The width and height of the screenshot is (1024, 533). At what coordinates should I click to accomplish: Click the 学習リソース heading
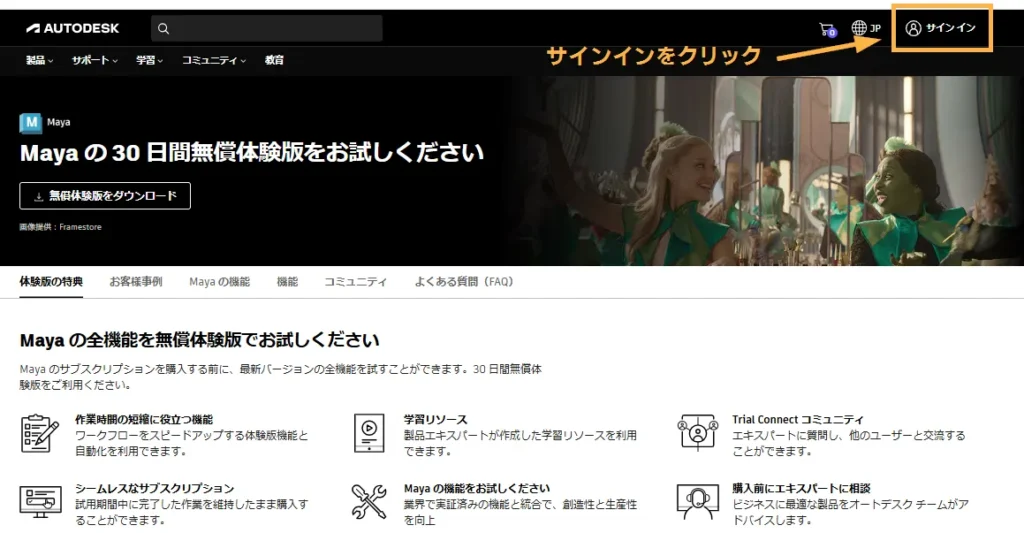tap(435, 419)
